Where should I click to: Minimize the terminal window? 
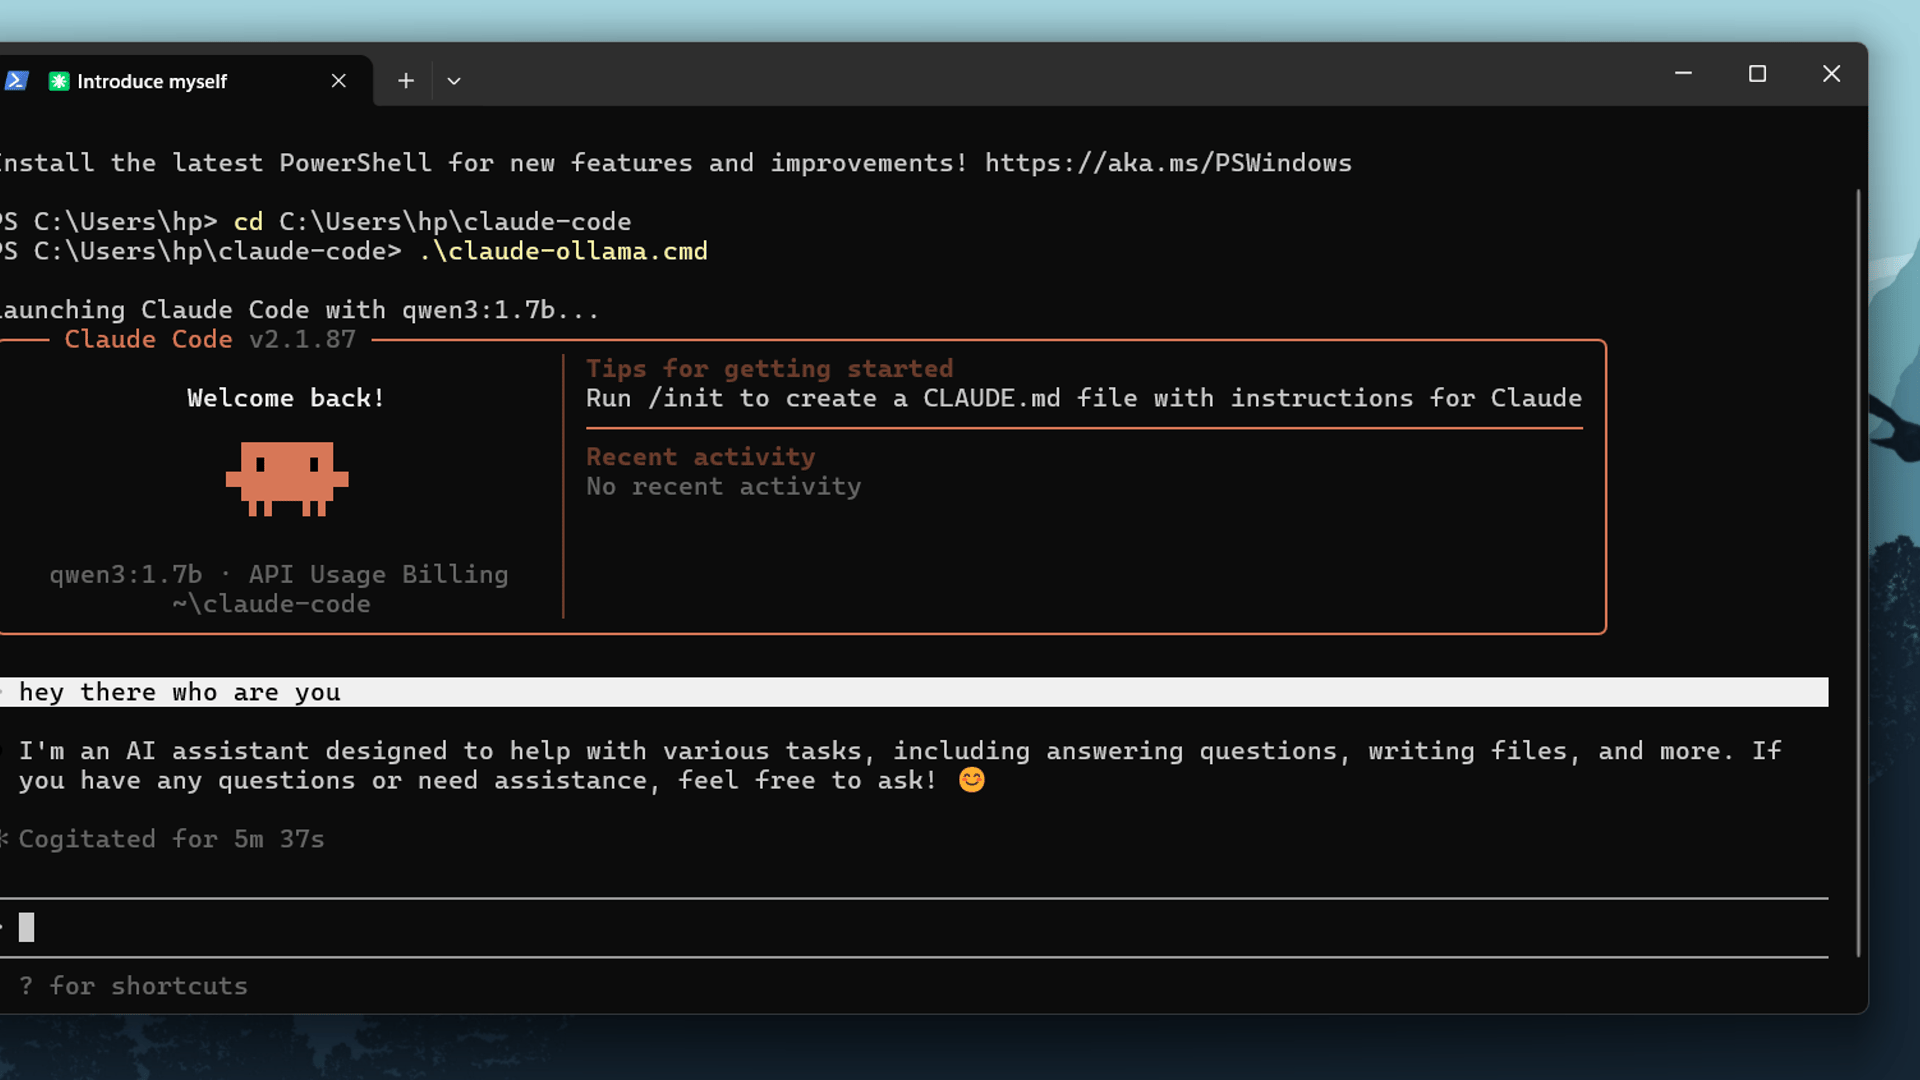coord(1683,74)
